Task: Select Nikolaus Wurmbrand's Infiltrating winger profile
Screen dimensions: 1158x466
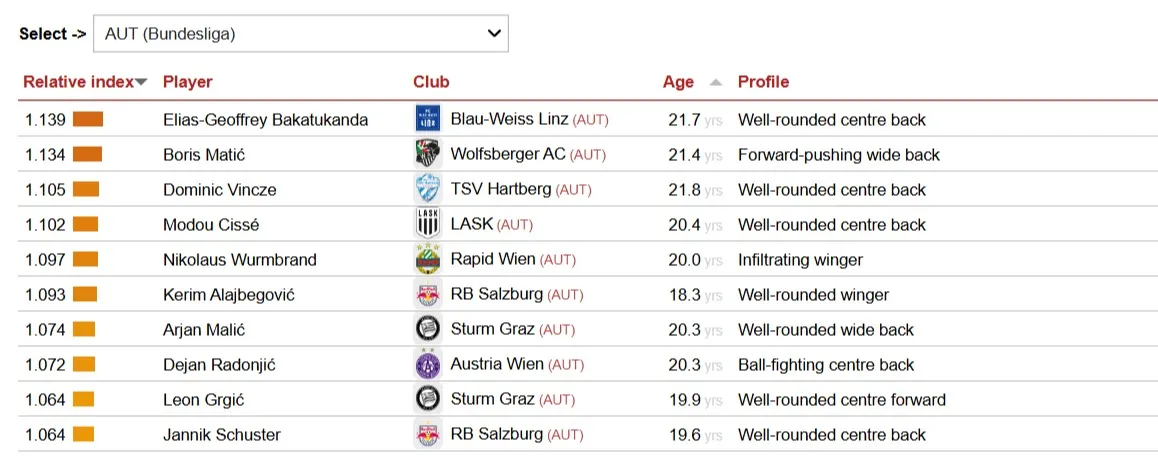Action: 800,260
